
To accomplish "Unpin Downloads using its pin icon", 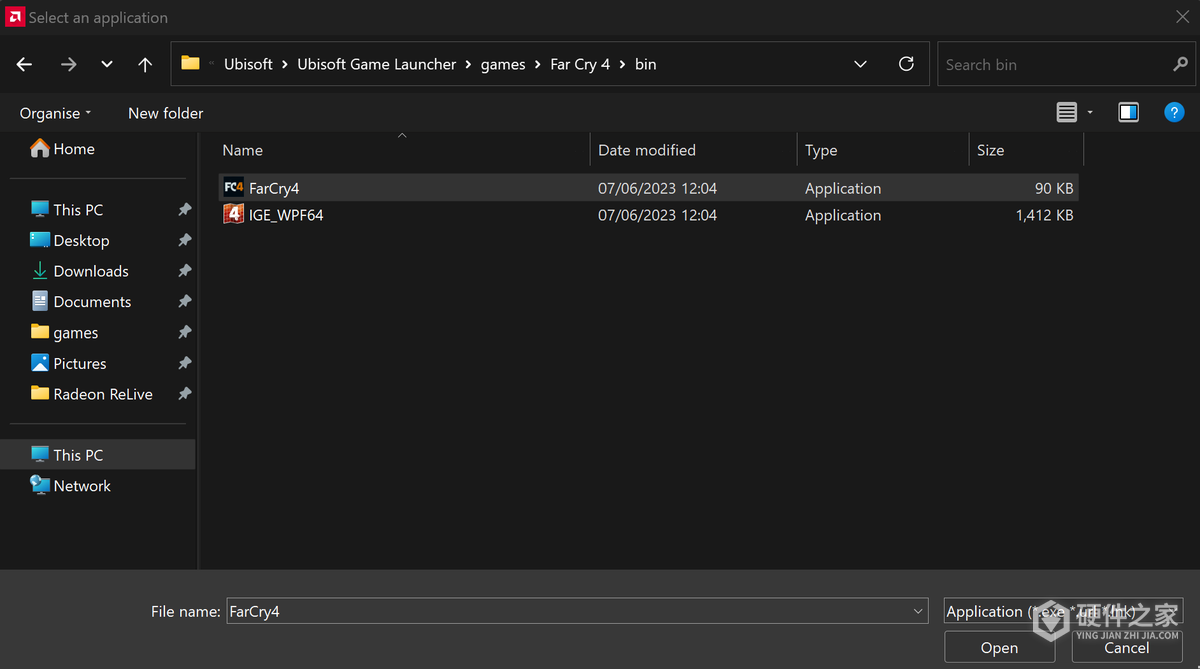I will 184,271.
